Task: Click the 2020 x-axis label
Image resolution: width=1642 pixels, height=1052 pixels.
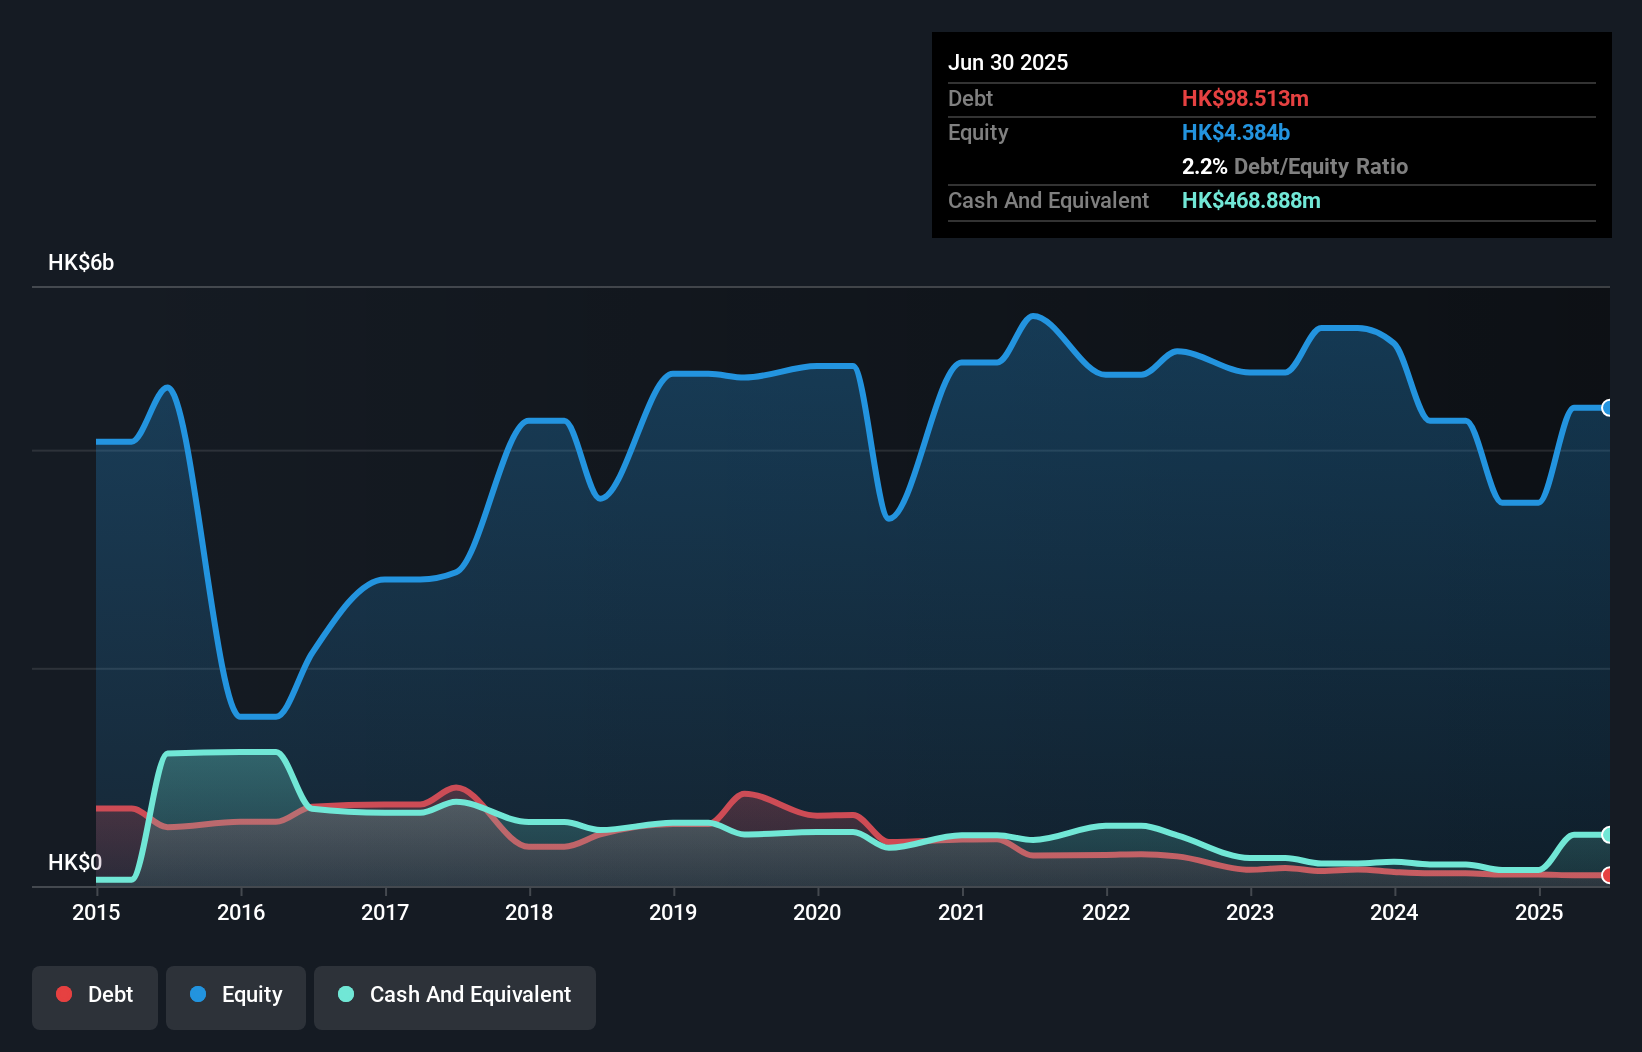Action: tap(817, 912)
